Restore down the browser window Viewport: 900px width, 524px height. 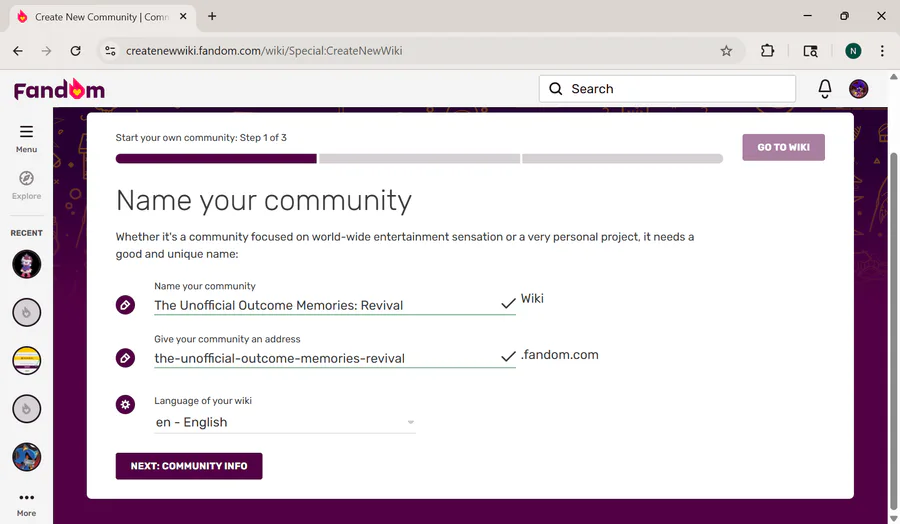(844, 16)
